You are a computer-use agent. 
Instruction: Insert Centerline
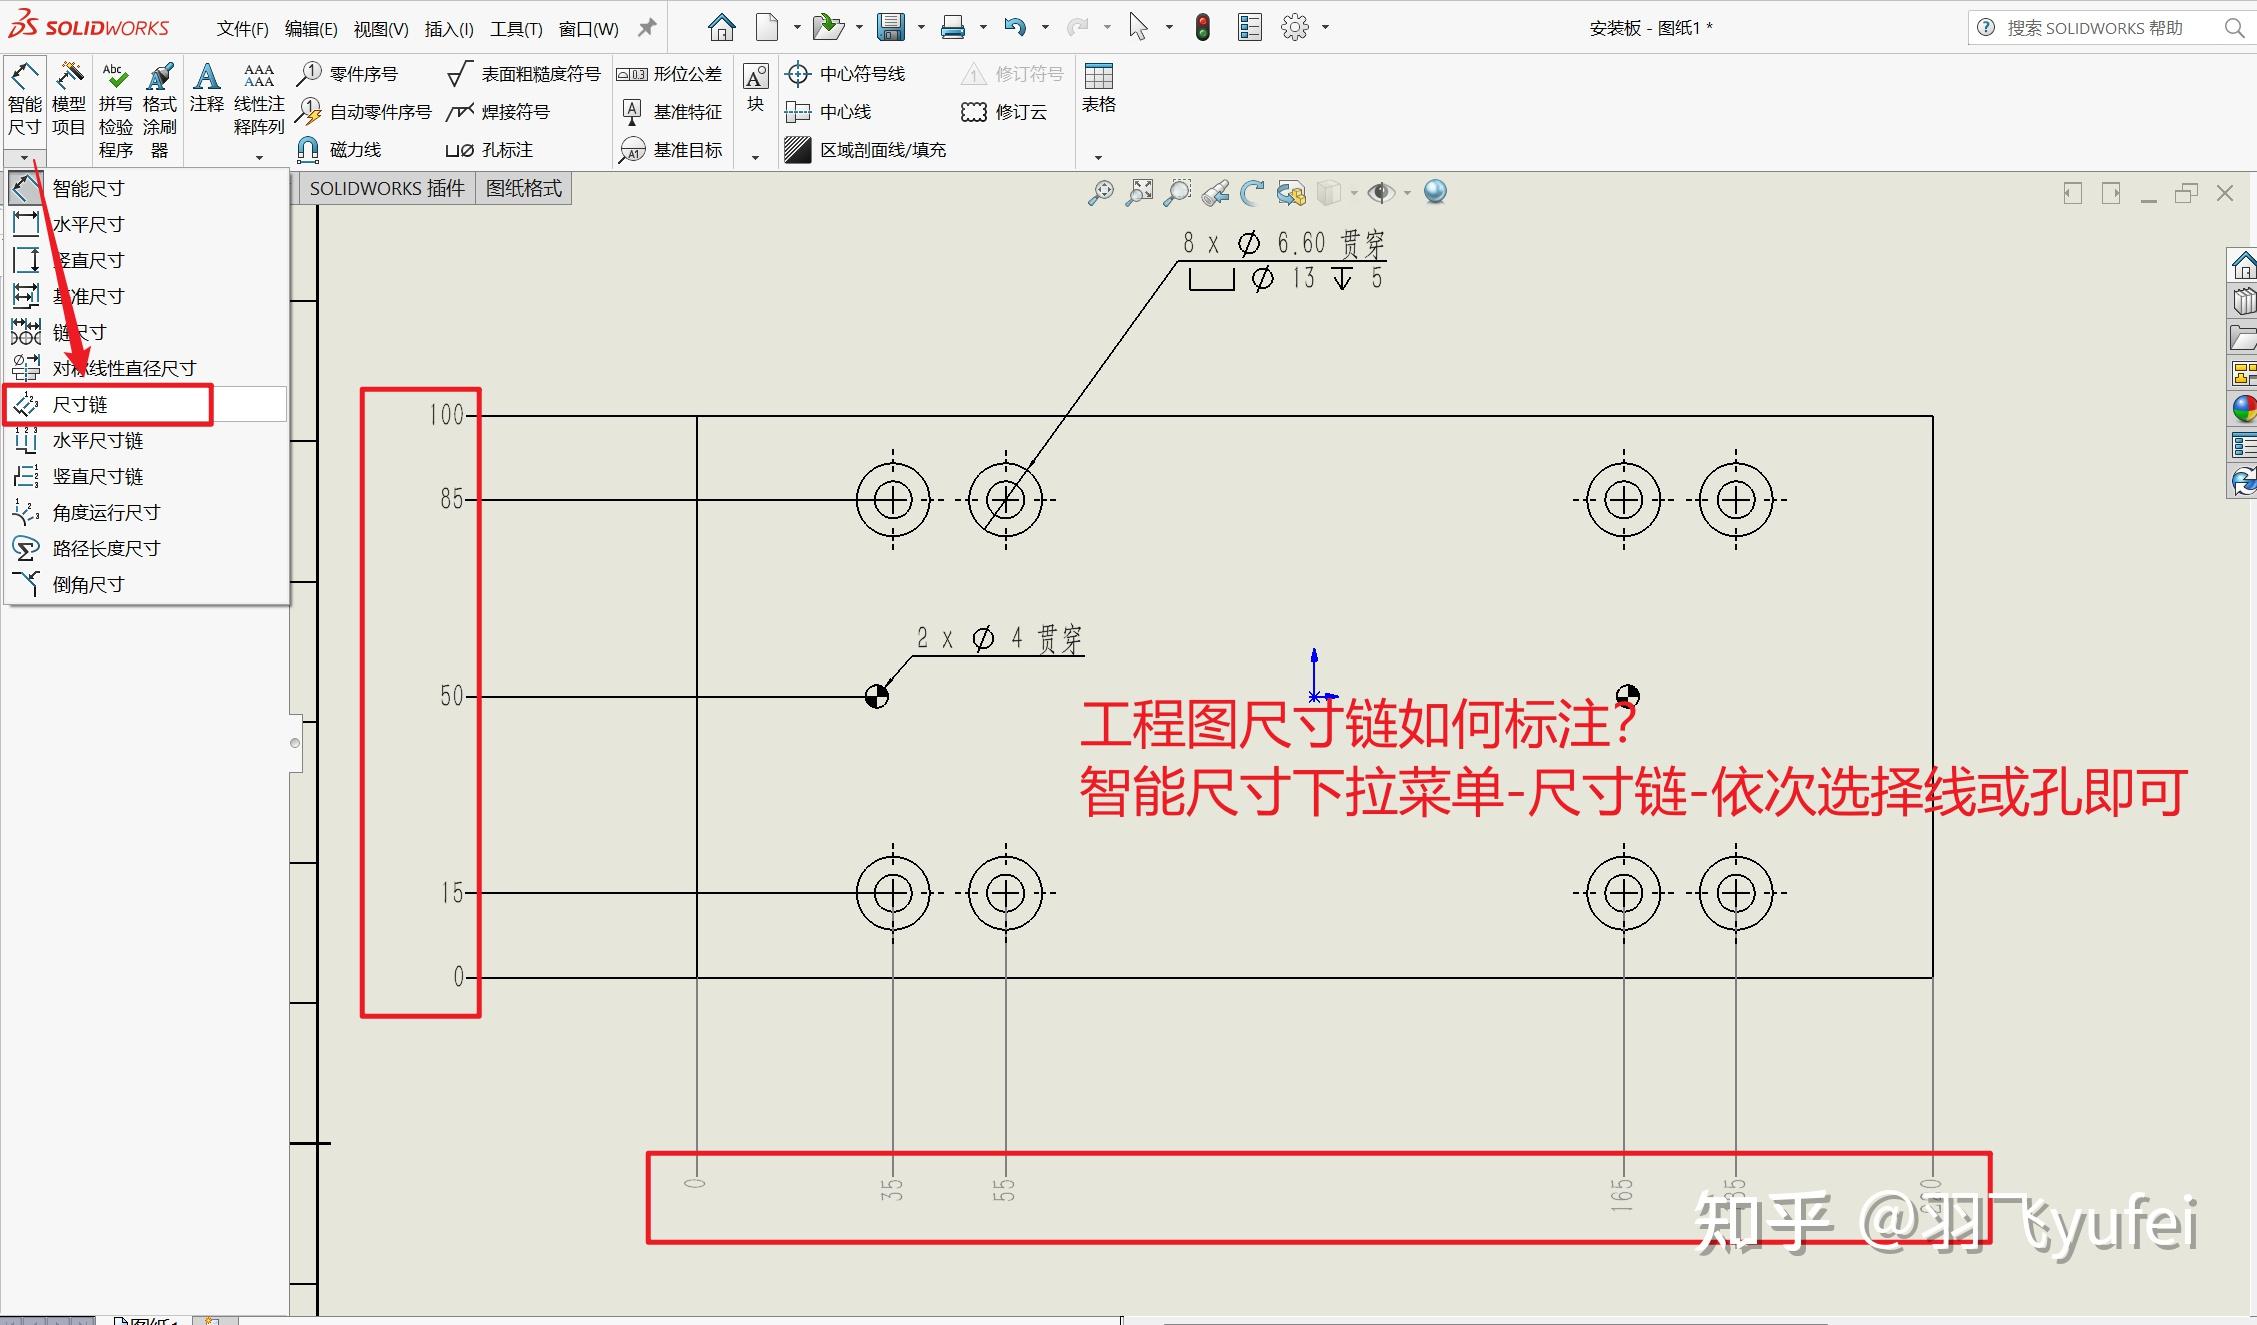(x=828, y=112)
